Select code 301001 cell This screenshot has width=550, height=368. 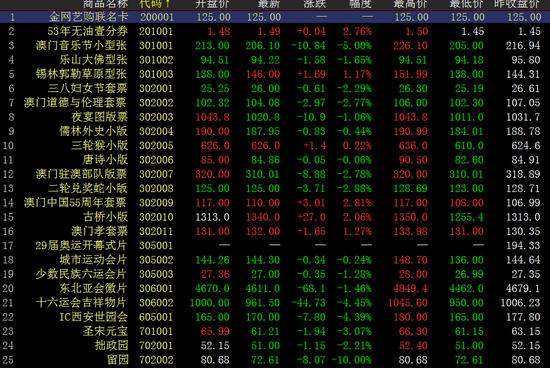156,46
